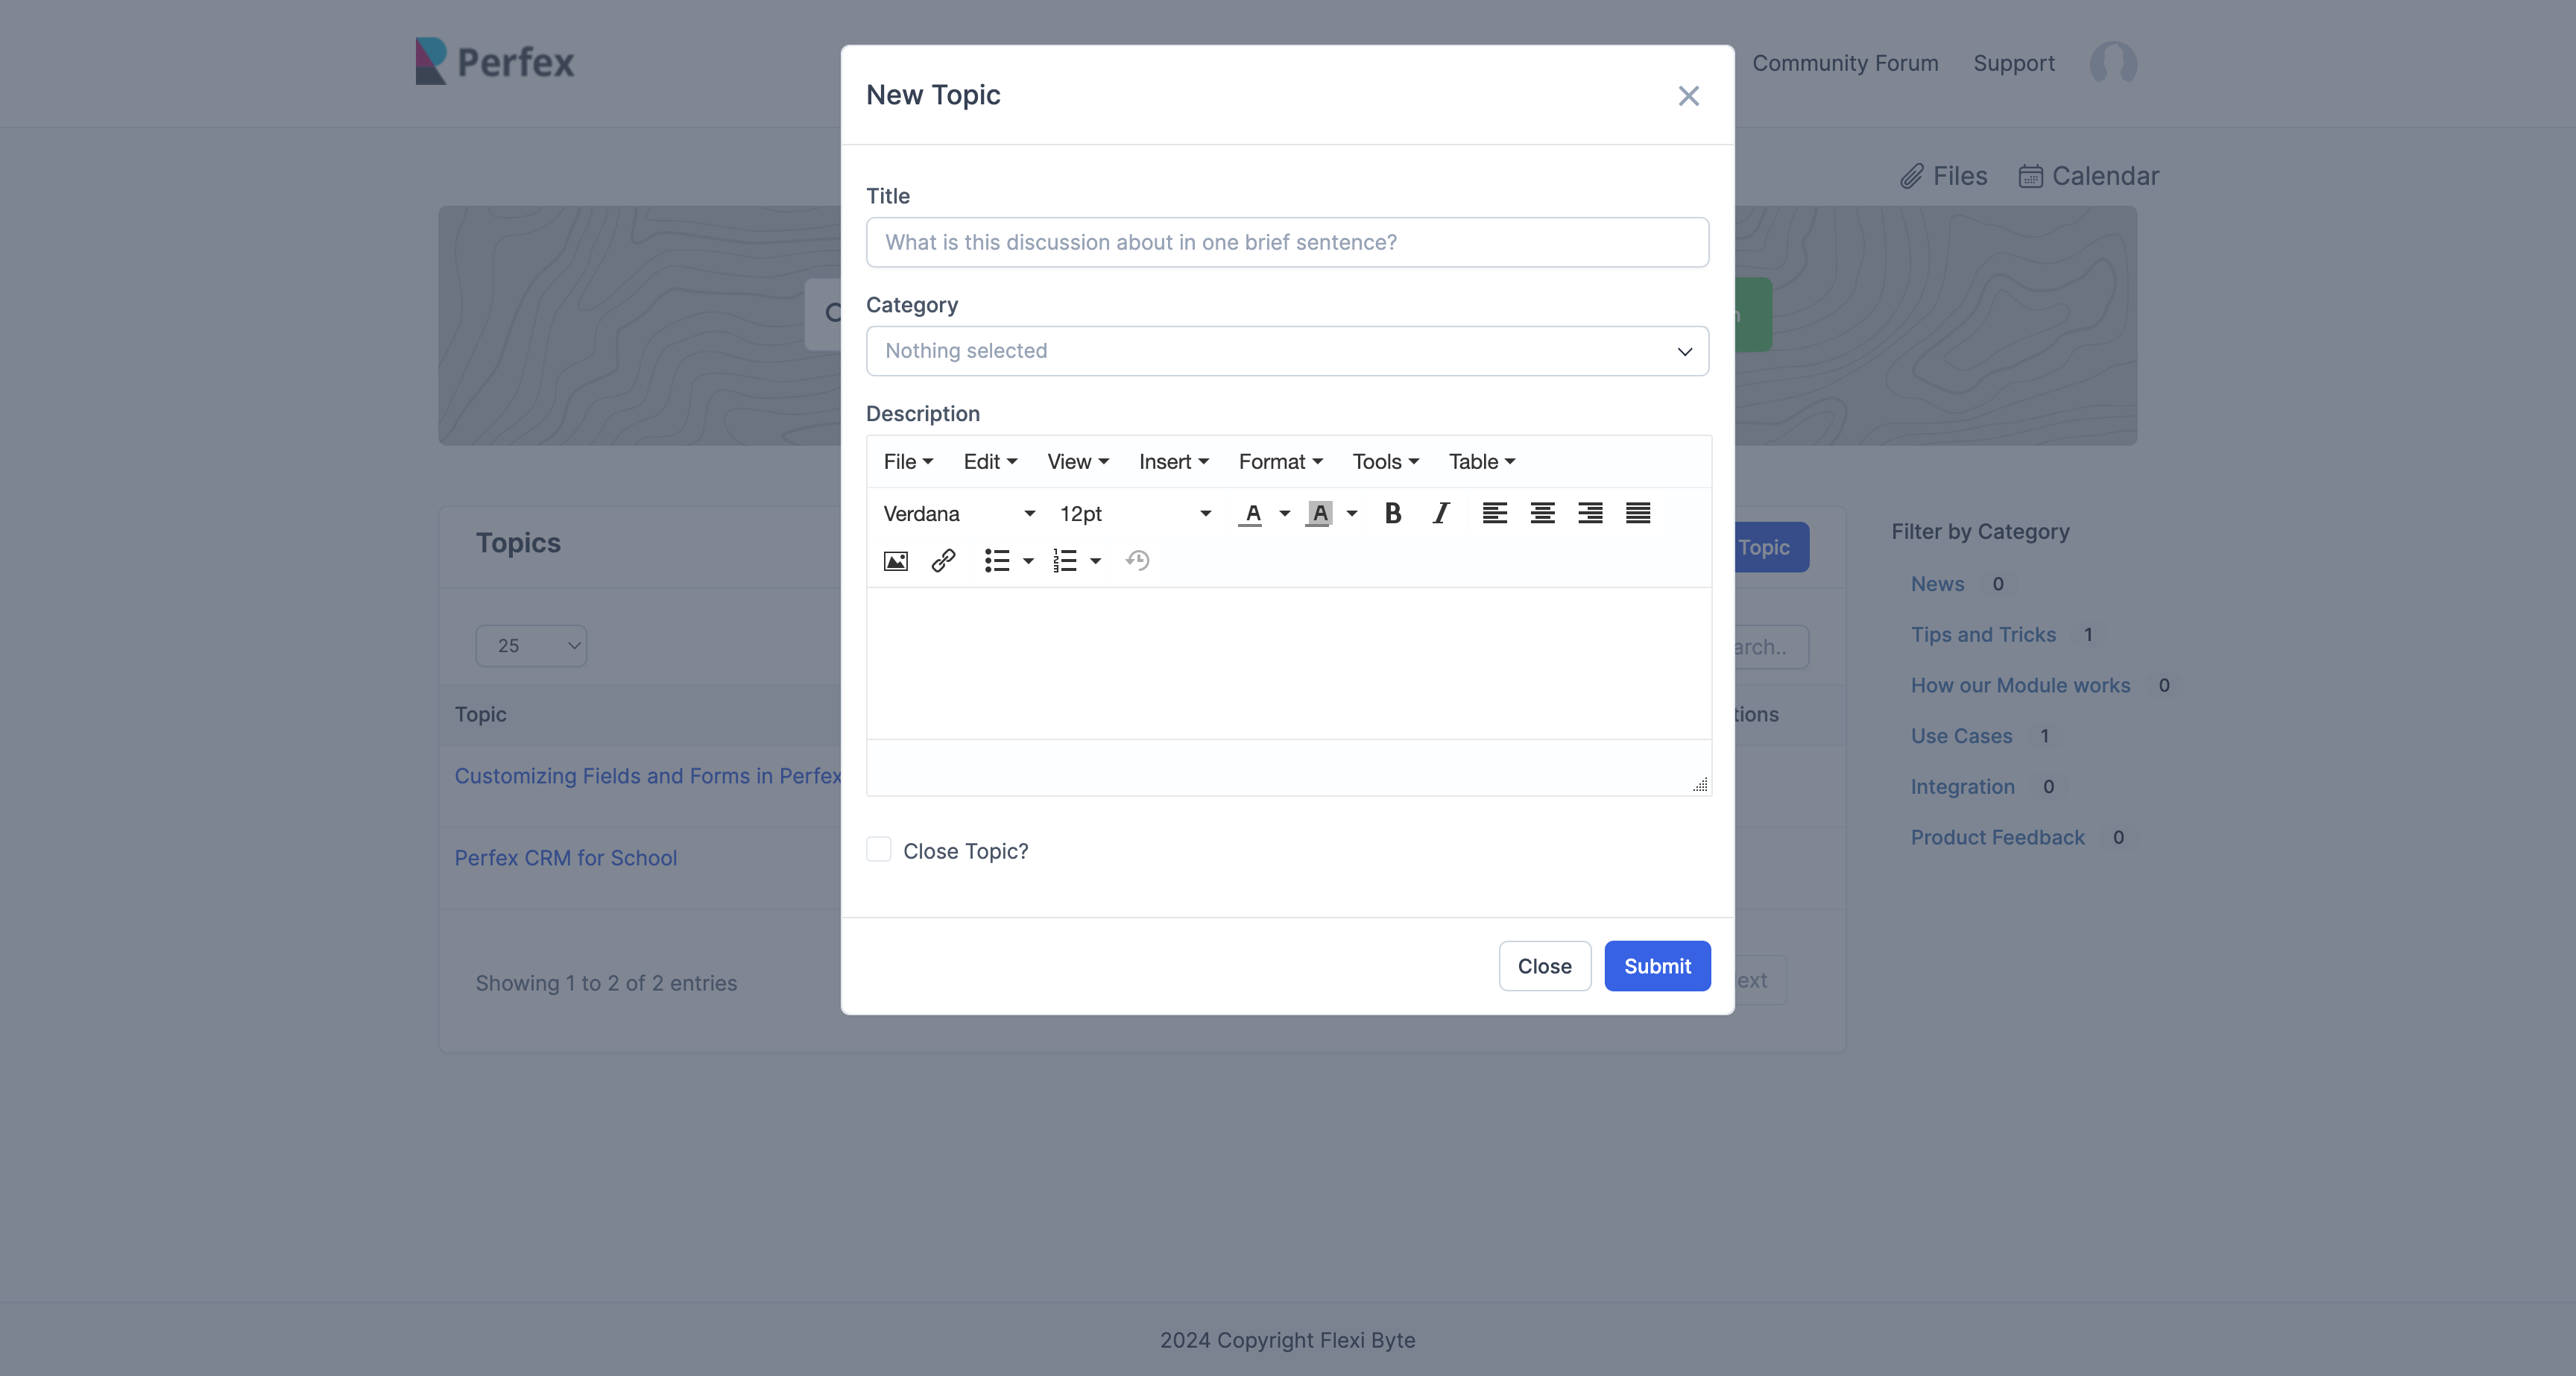The height and width of the screenshot is (1376, 2576).
Task: Toggle the numbered list in the editor
Action: (1066, 561)
